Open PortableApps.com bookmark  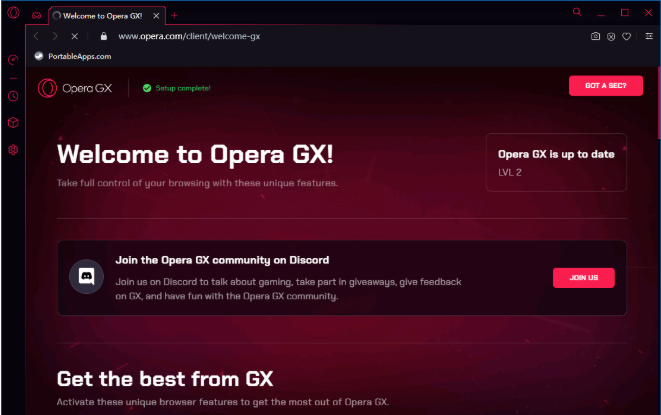(73, 56)
